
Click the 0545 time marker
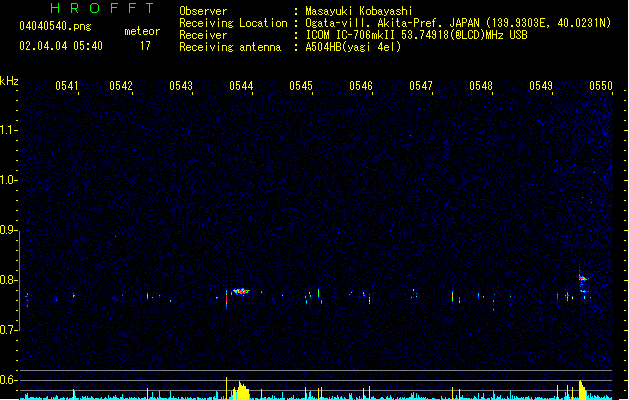point(301,86)
